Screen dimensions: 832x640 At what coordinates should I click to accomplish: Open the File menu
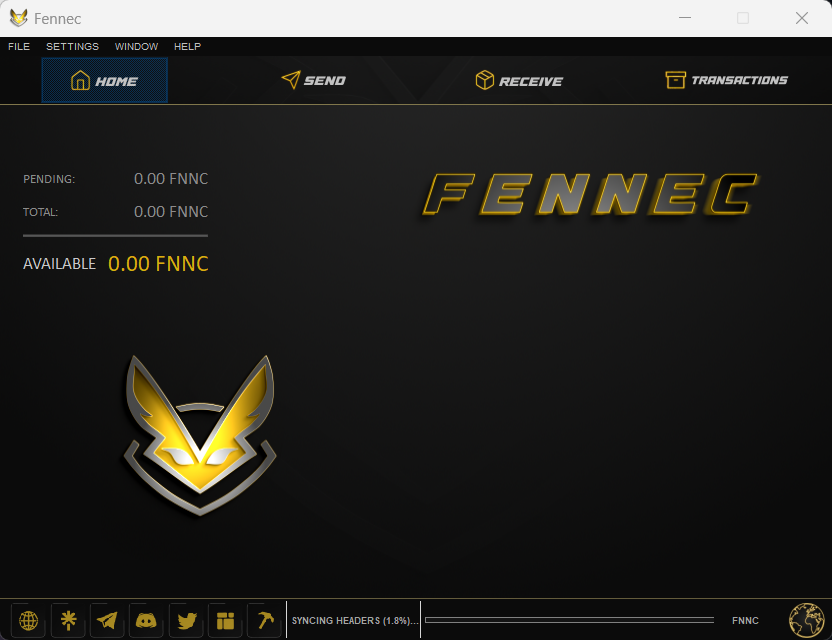(18, 46)
